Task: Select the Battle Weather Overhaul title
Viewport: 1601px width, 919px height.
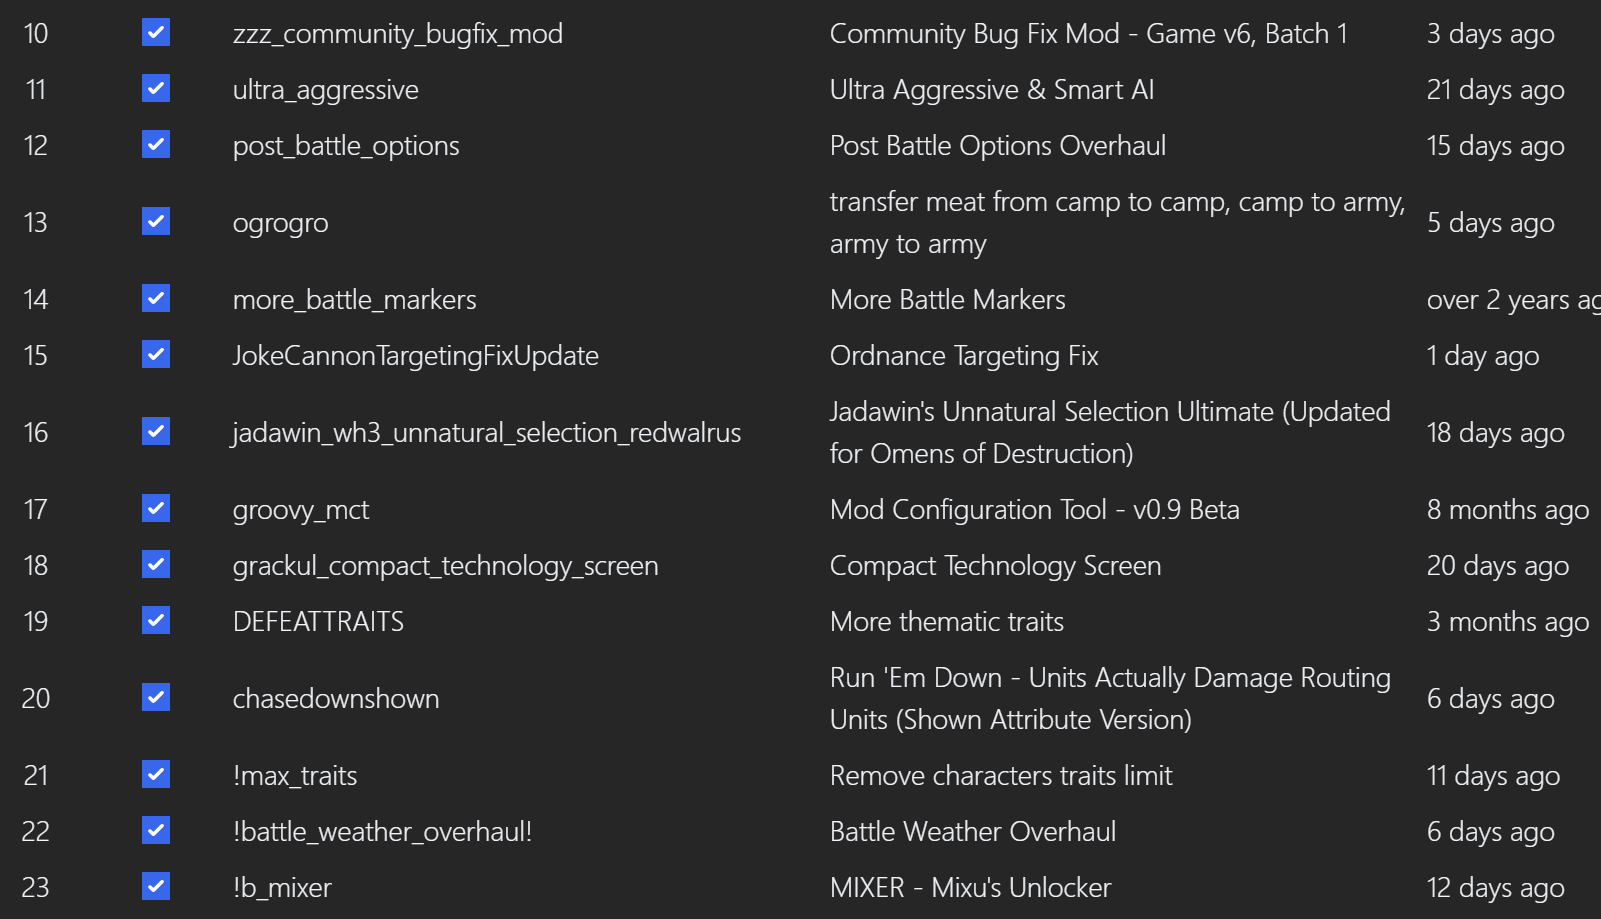Action: click(x=972, y=832)
